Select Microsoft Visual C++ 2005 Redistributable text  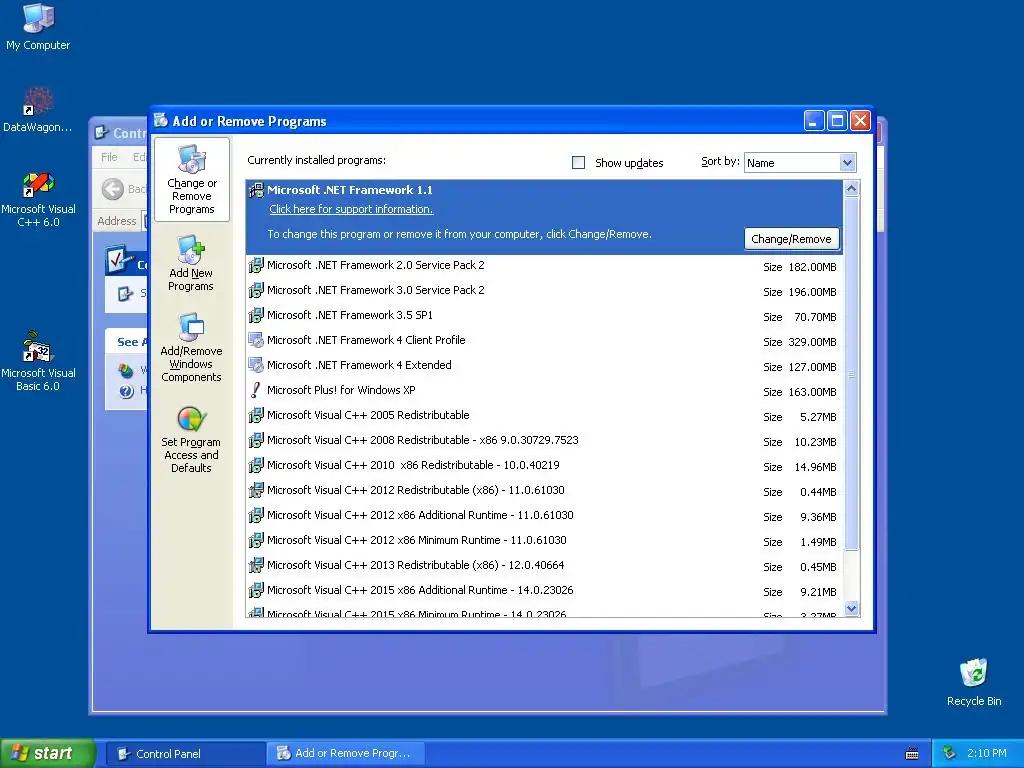(368, 415)
